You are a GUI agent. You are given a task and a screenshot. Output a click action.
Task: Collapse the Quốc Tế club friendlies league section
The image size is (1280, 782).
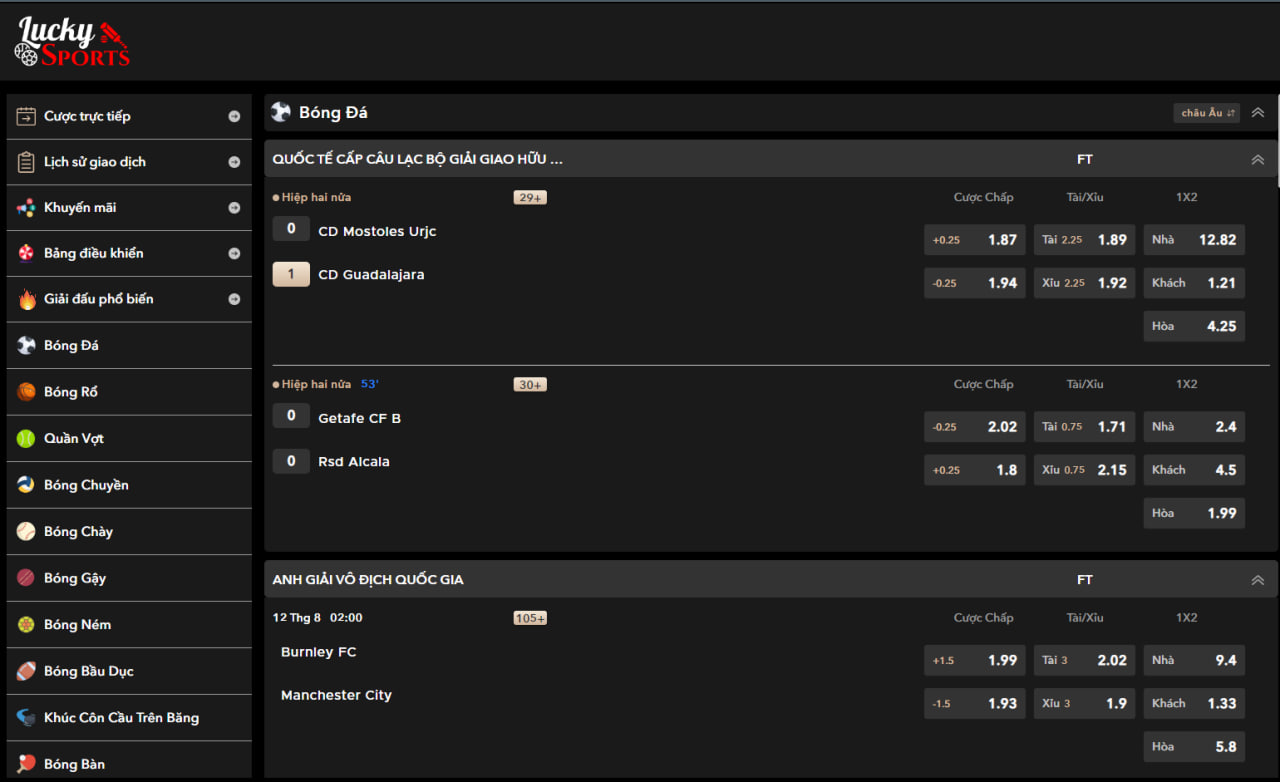click(x=1258, y=160)
